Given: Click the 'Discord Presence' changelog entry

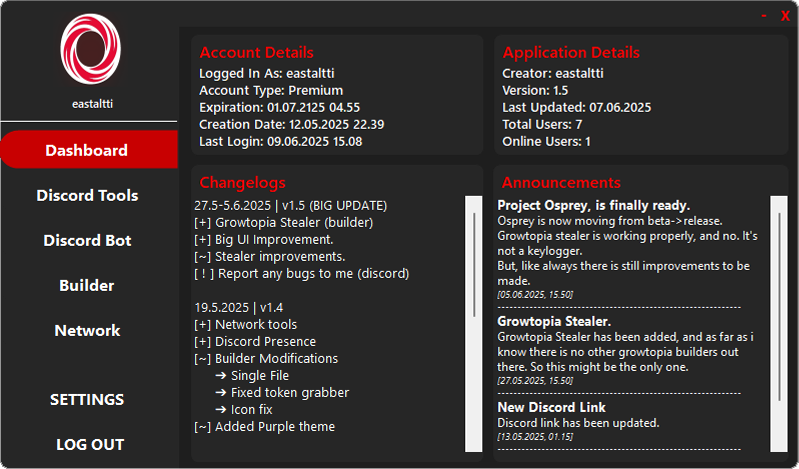Looking at the screenshot, I should point(255,342).
